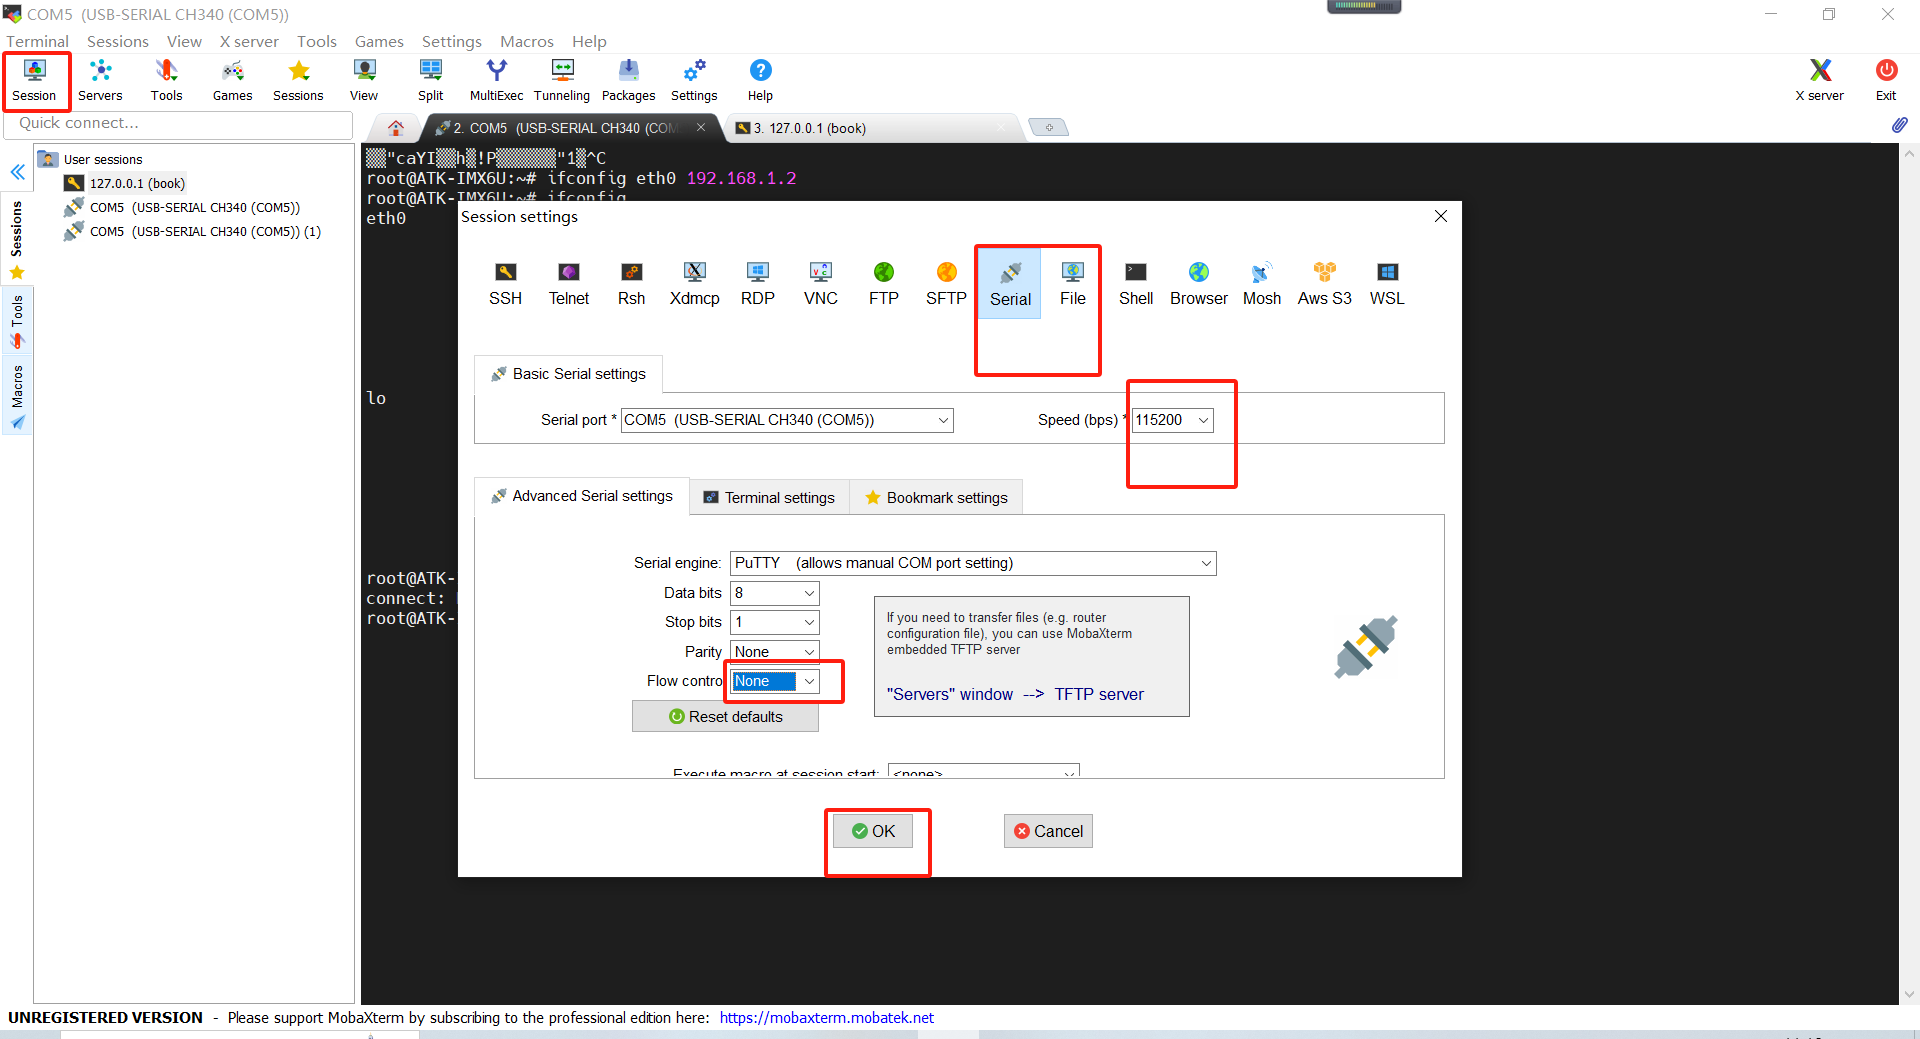Open the mobaxterm.mobatek.net link
Viewport: 1920px width, 1039px height.
[x=827, y=1017]
